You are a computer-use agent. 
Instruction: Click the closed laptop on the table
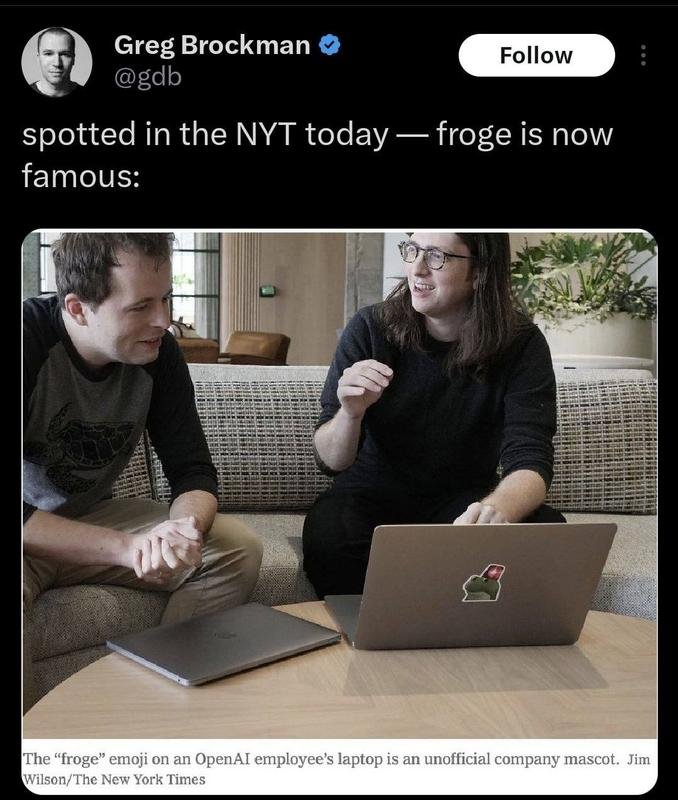223,642
